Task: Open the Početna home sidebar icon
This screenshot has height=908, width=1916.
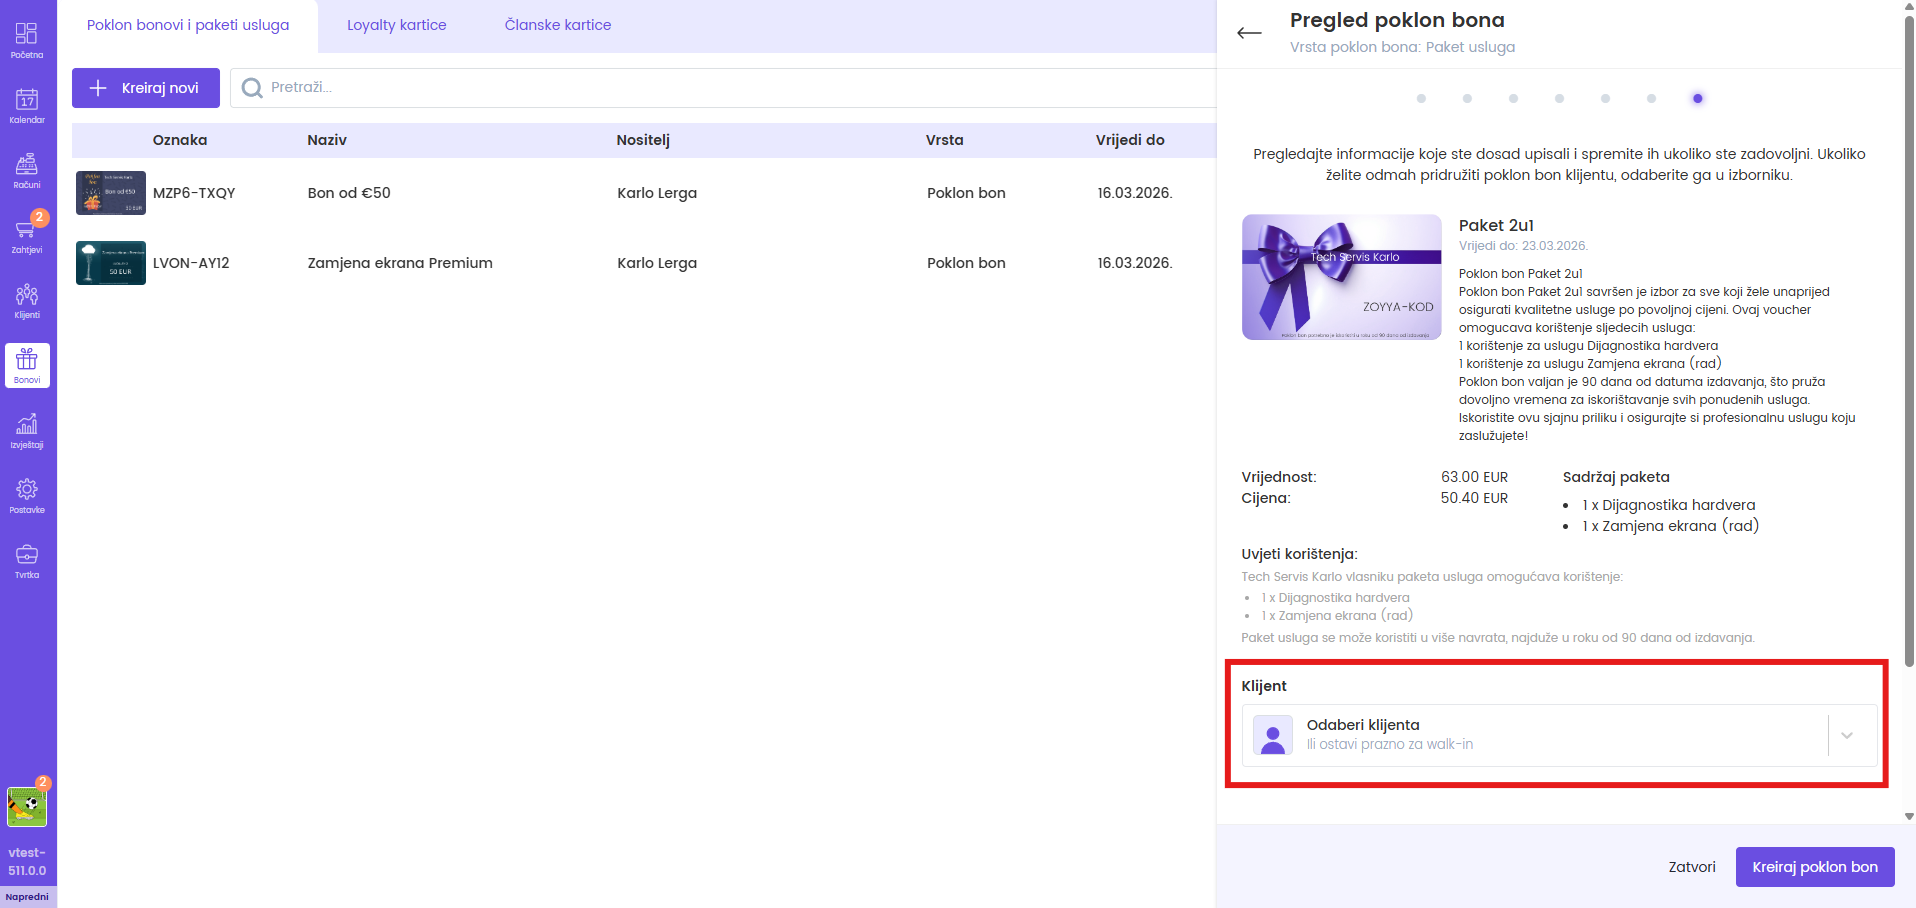Action: click(27, 40)
